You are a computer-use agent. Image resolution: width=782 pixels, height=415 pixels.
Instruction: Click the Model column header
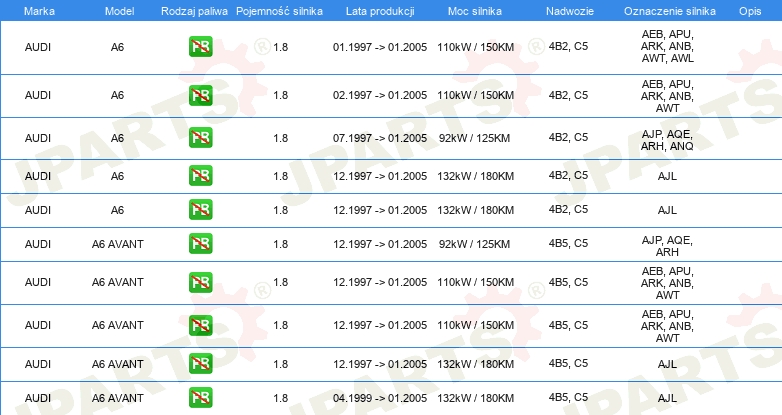point(119,11)
